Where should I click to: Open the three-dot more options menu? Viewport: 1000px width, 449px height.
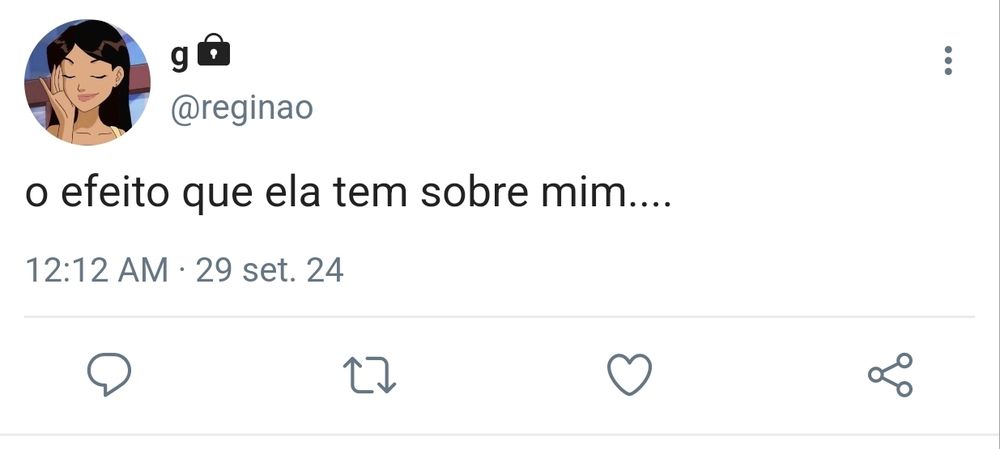948,61
